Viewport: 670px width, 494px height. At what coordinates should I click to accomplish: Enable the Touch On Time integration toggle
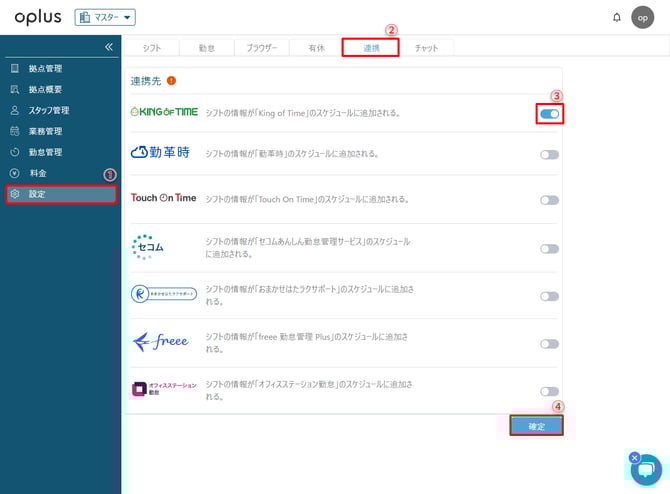coord(549,200)
